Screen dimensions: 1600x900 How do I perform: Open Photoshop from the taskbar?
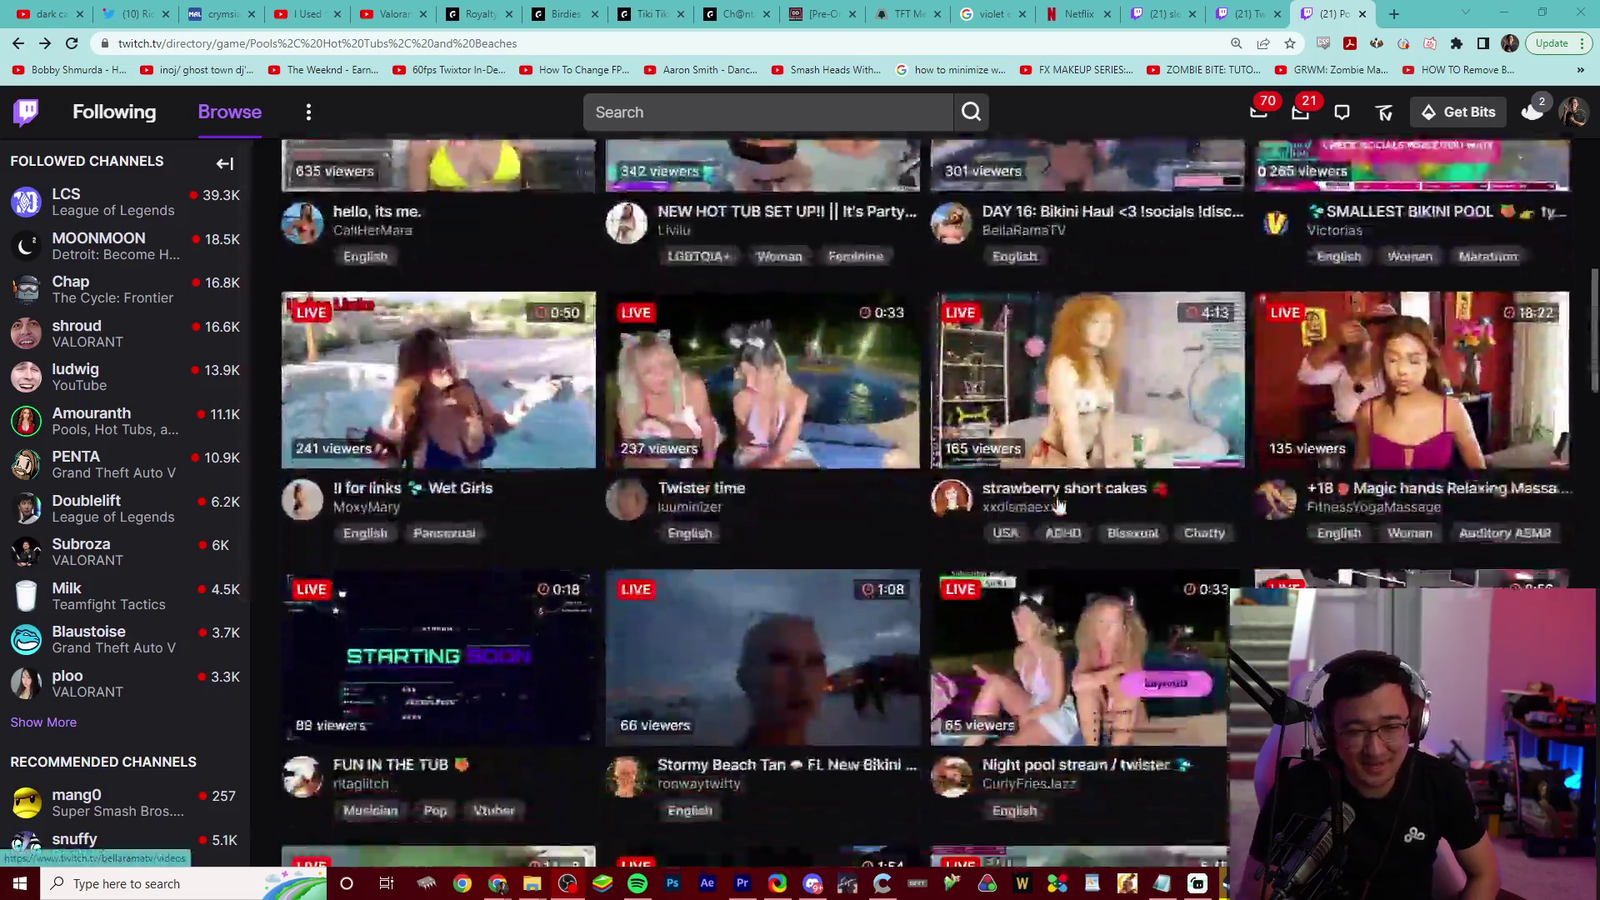pyautogui.click(x=672, y=883)
